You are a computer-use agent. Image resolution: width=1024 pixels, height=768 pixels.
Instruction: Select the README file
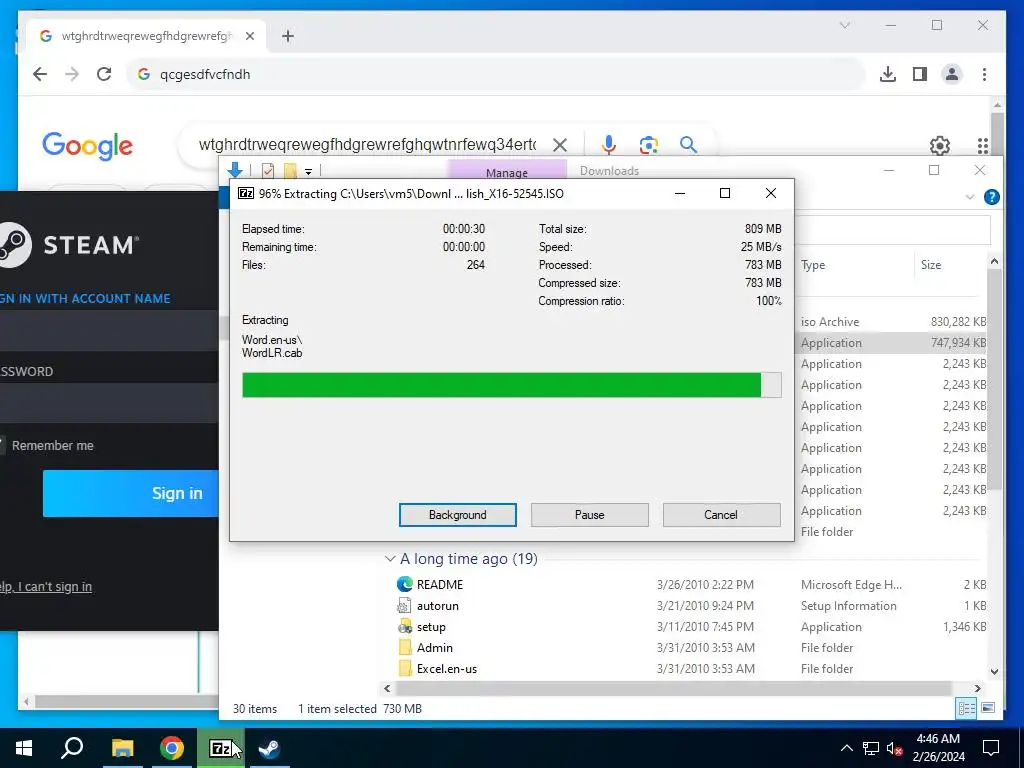[684, 584]
